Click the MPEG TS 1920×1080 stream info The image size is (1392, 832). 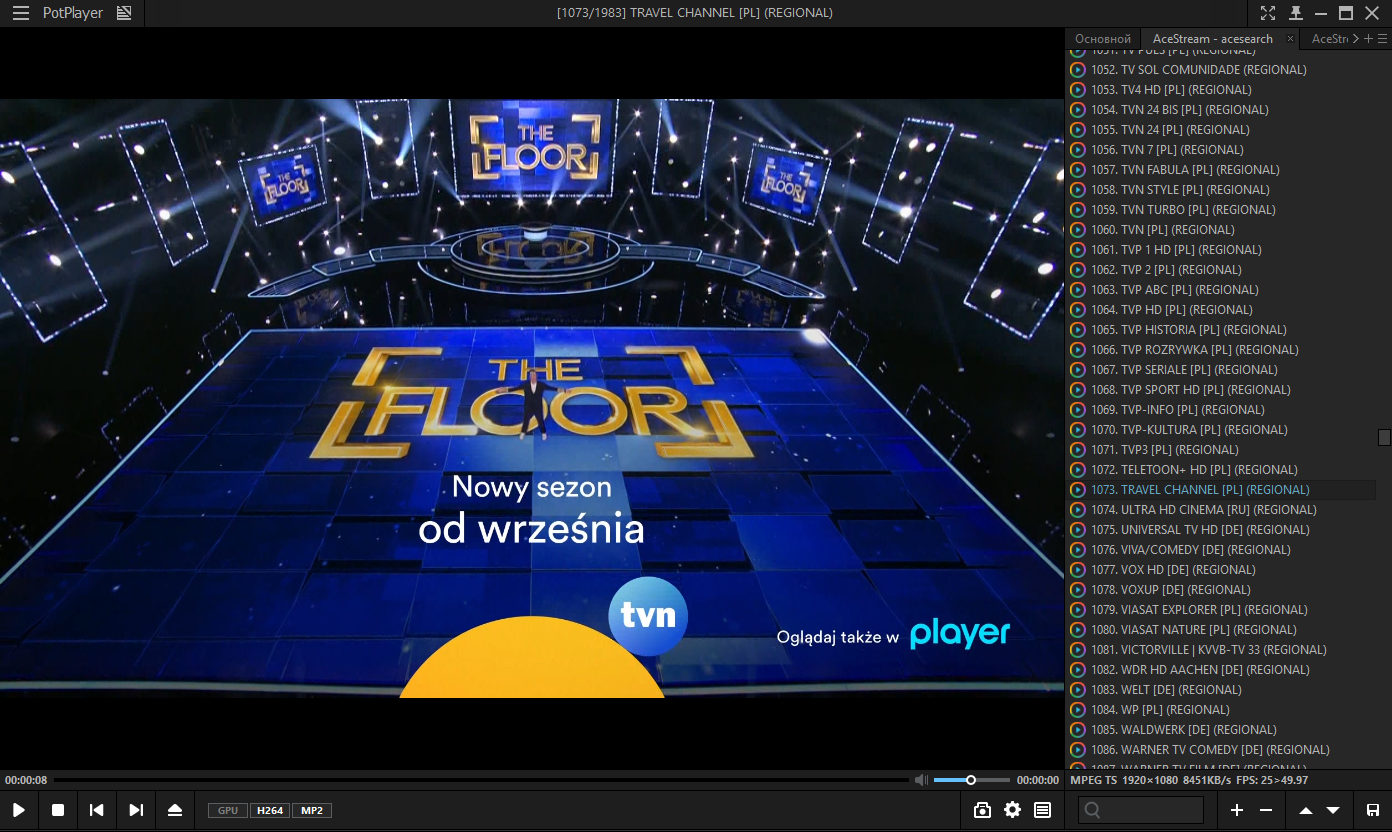(x=1189, y=780)
